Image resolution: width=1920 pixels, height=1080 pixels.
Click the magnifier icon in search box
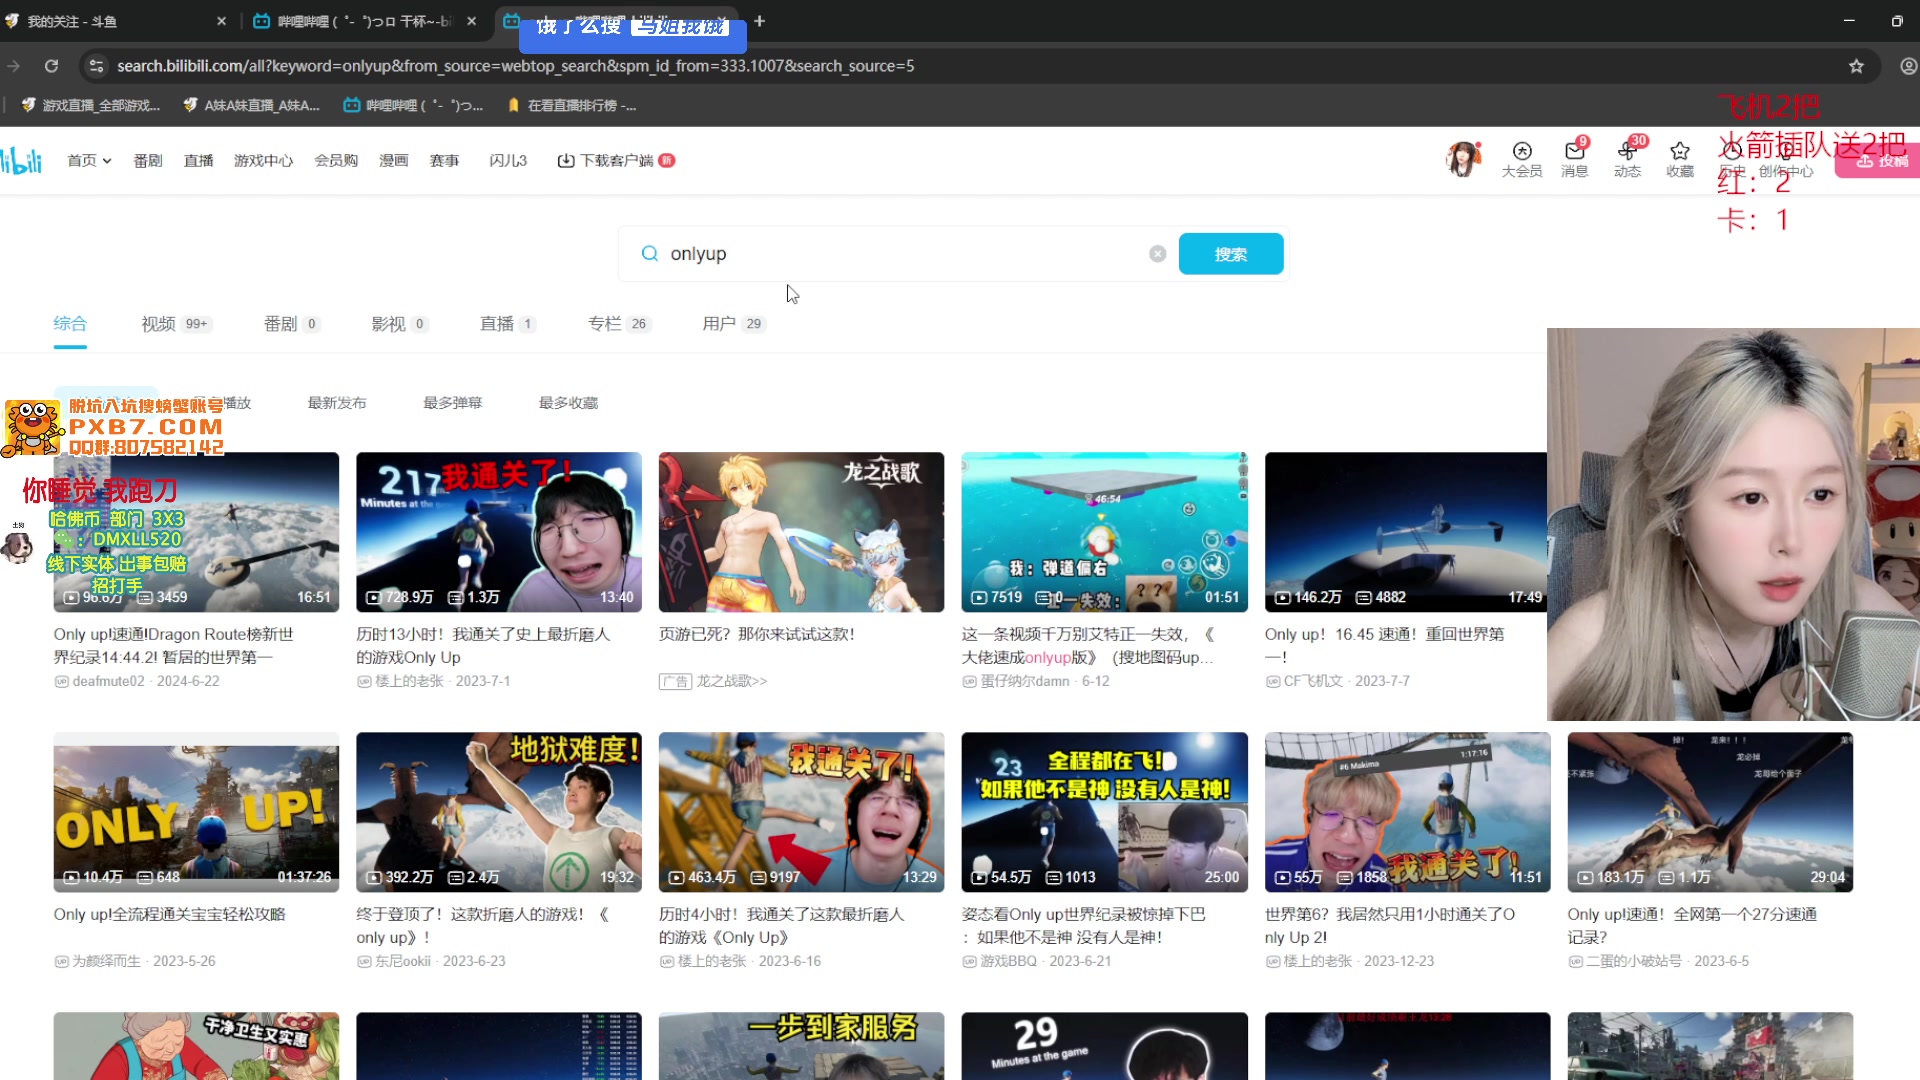pos(650,254)
